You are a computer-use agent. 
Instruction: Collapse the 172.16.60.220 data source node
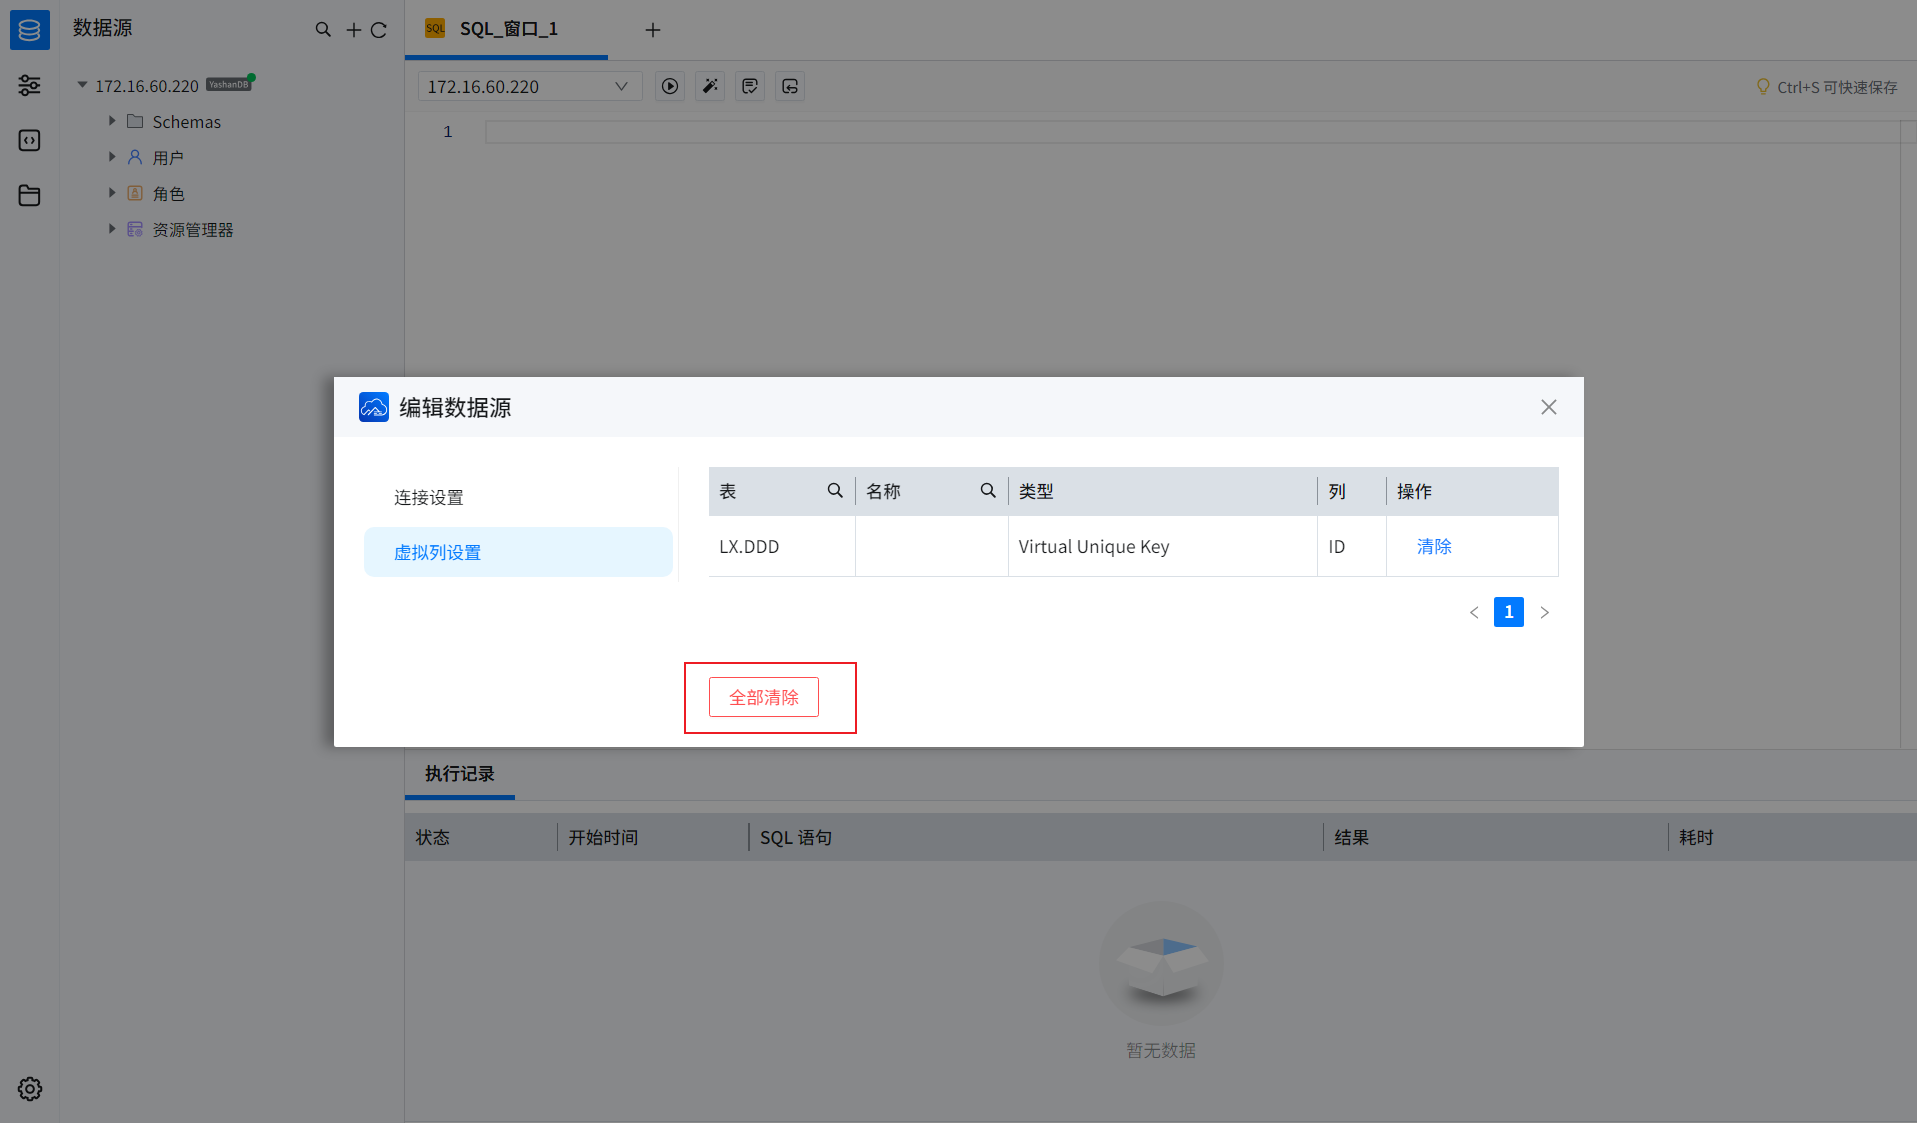click(83, 85)
